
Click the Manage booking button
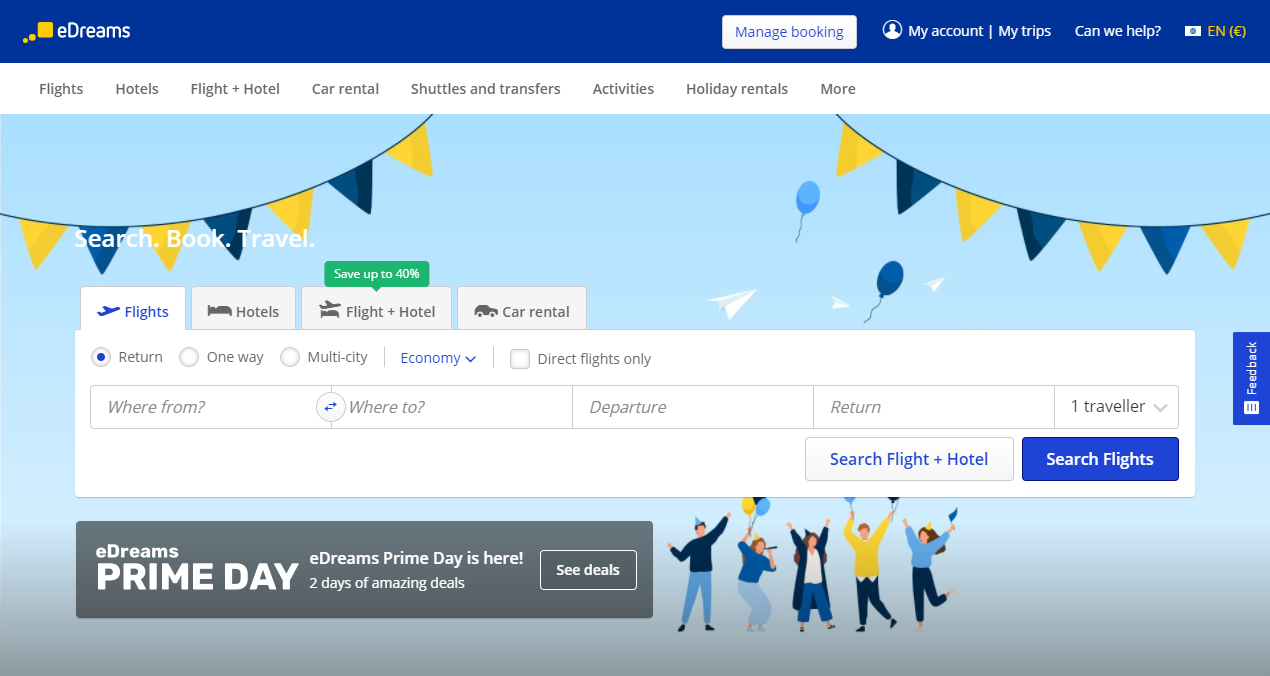click(x=789, y=32)
